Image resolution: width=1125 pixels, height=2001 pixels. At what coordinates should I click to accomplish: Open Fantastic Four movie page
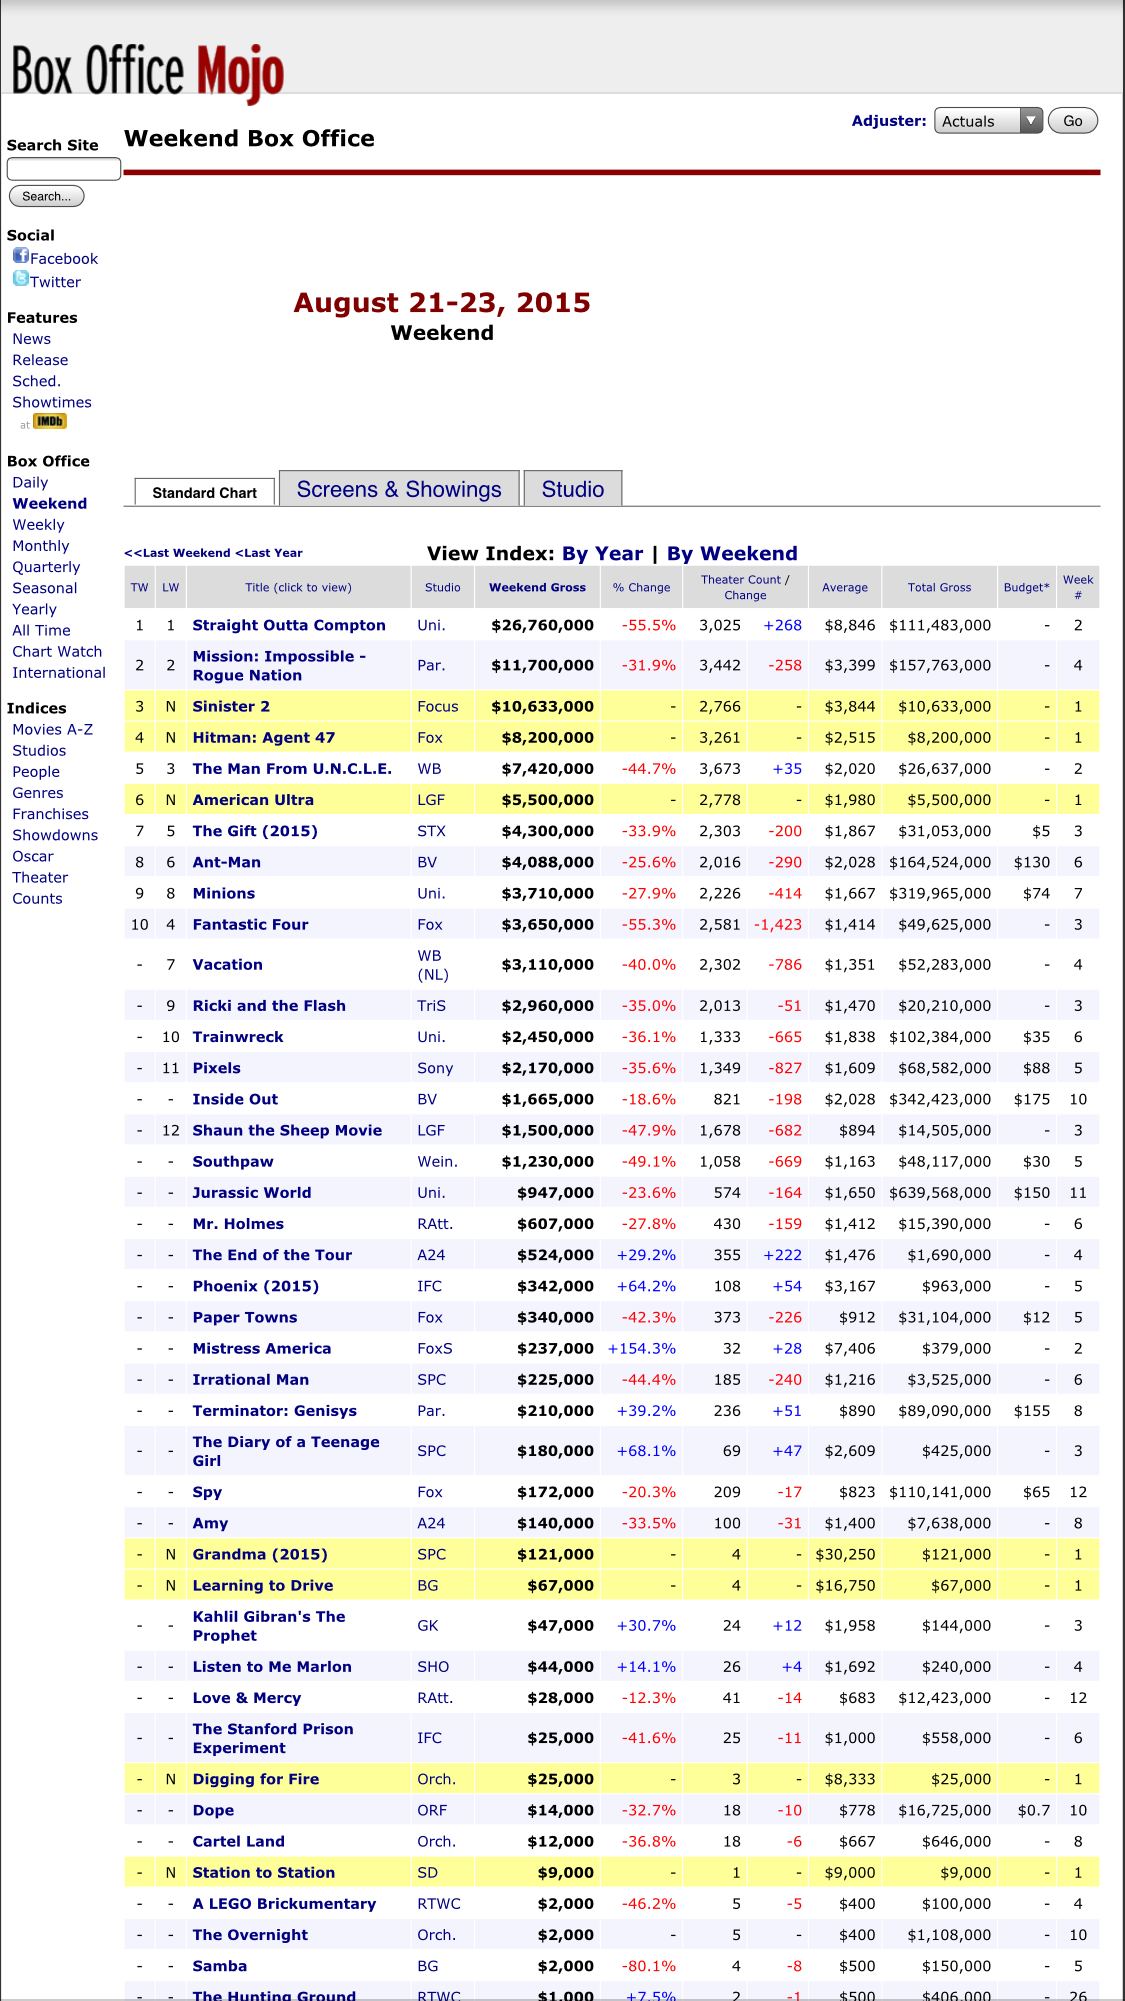(250, 925)
